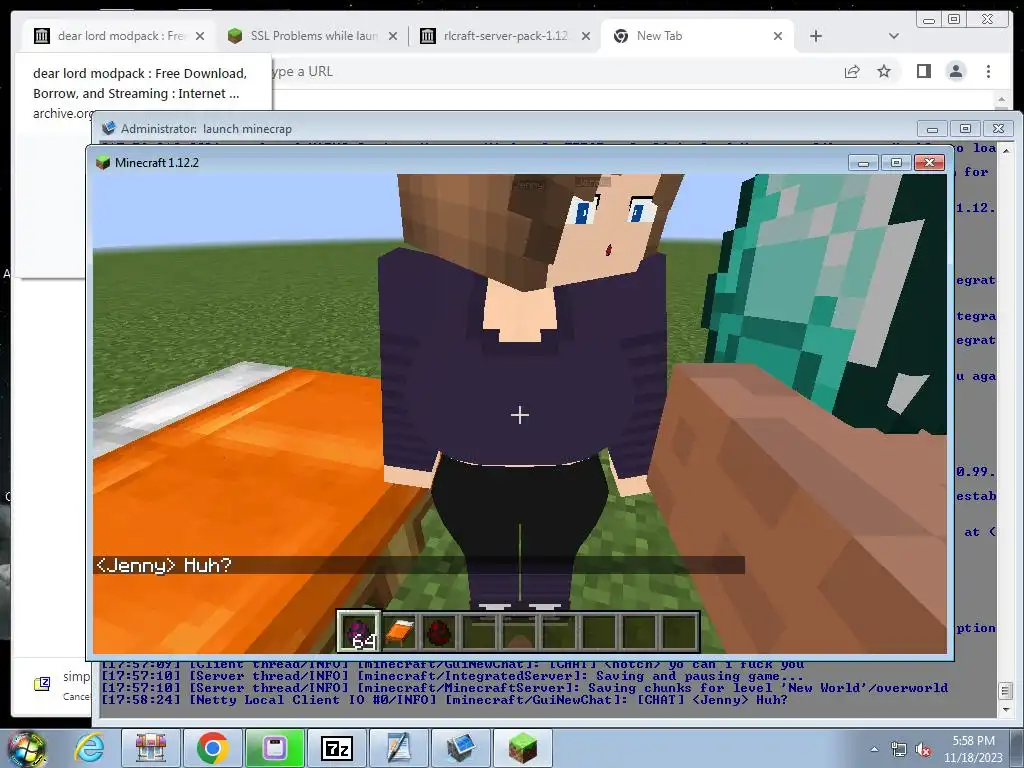Open the notepad with pencil taskbar icon
1024x768 pixels.
click(x=398, y=748)
